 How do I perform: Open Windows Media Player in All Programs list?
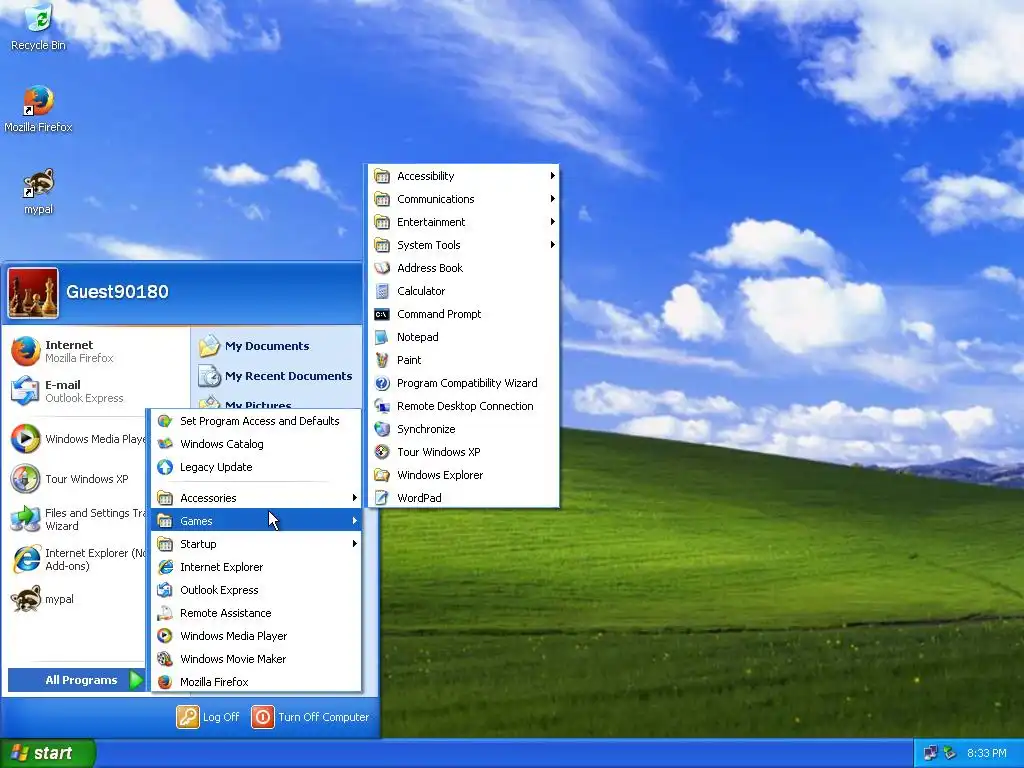click(x=256, y=636)
